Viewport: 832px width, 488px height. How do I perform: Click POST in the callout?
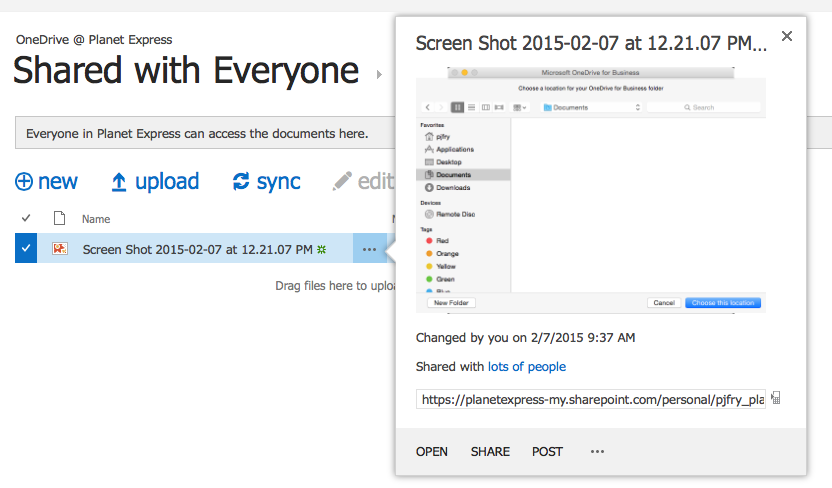(x=547, y=451)
